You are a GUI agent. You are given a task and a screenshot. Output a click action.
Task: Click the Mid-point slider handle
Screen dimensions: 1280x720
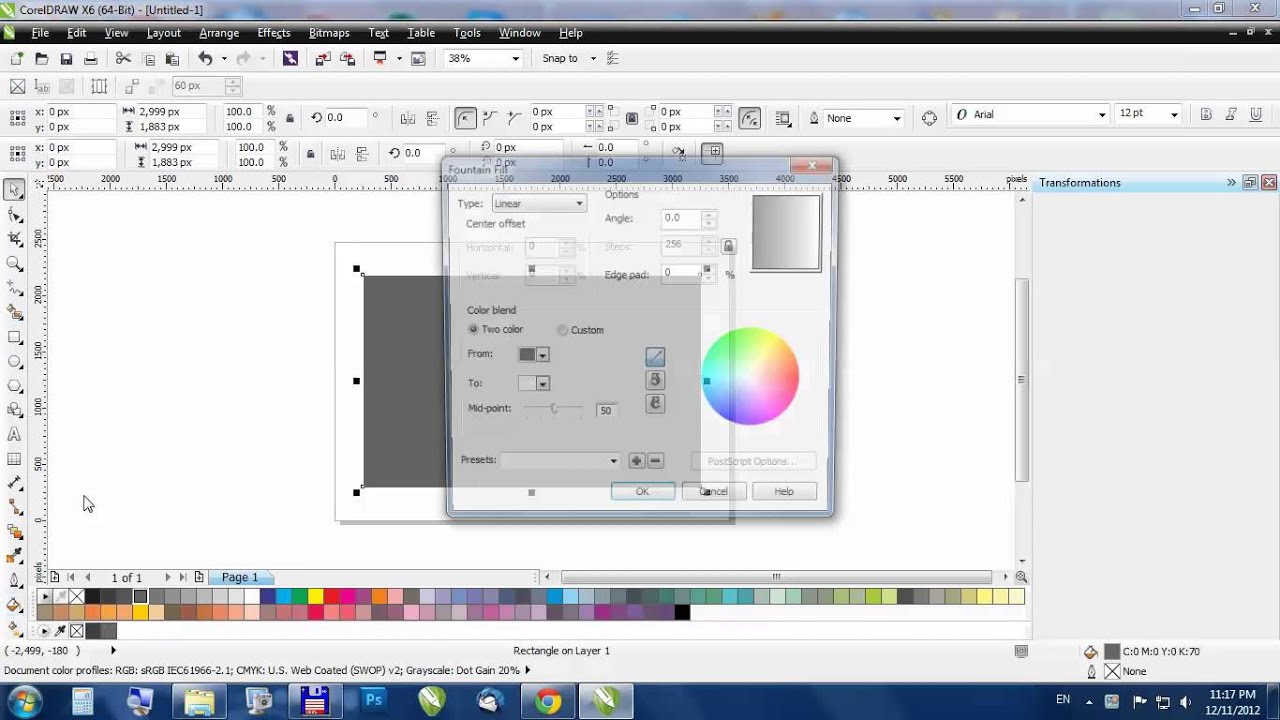point(553,408)
